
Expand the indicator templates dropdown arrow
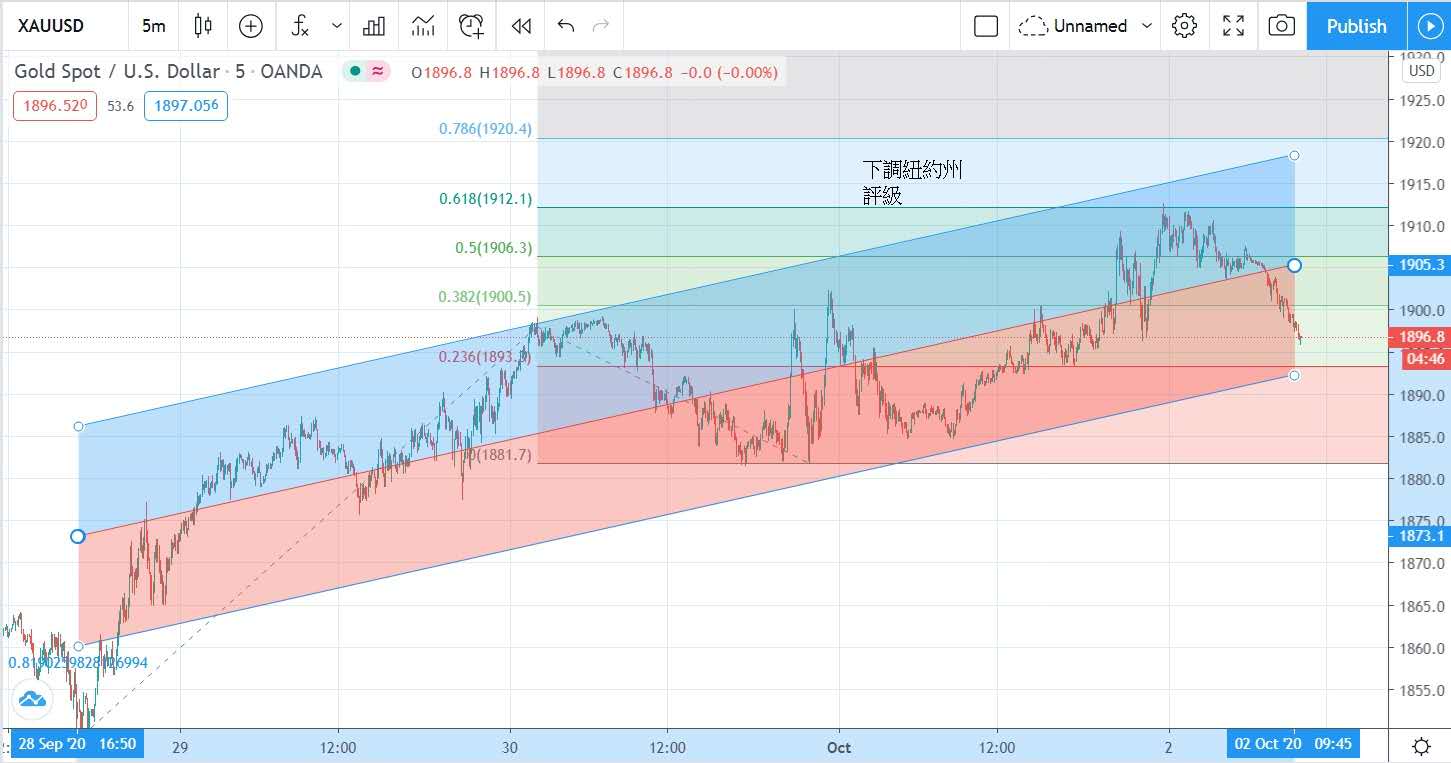[x=337, y=26]
